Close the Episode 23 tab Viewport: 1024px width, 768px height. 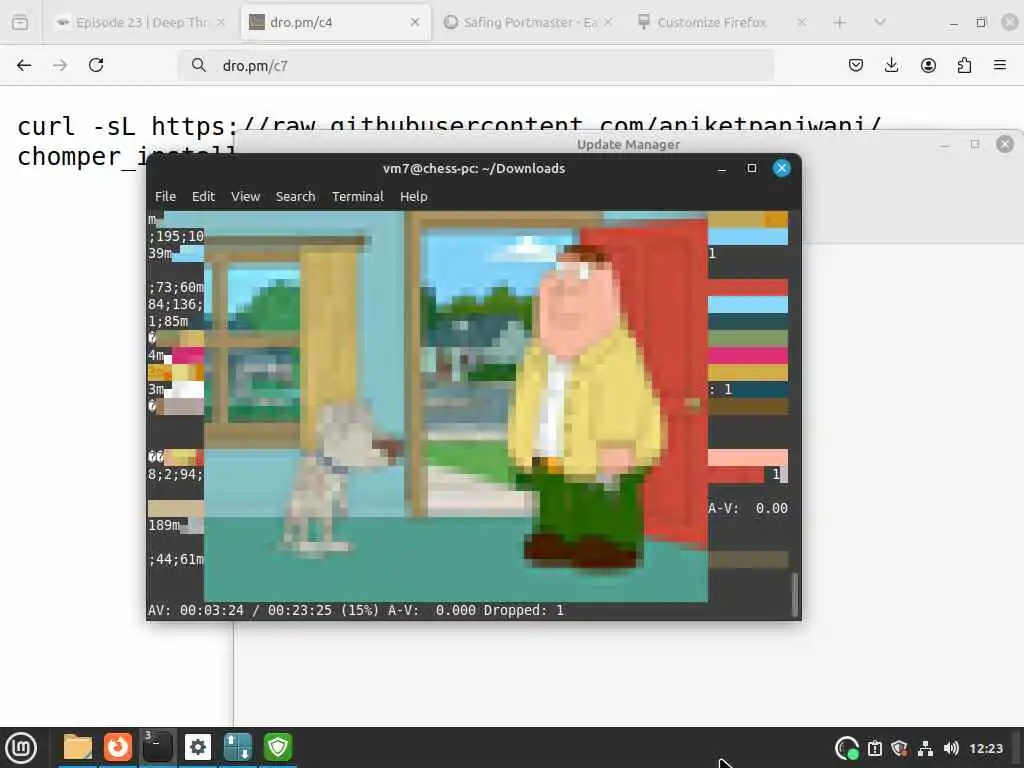pos(221,23)
